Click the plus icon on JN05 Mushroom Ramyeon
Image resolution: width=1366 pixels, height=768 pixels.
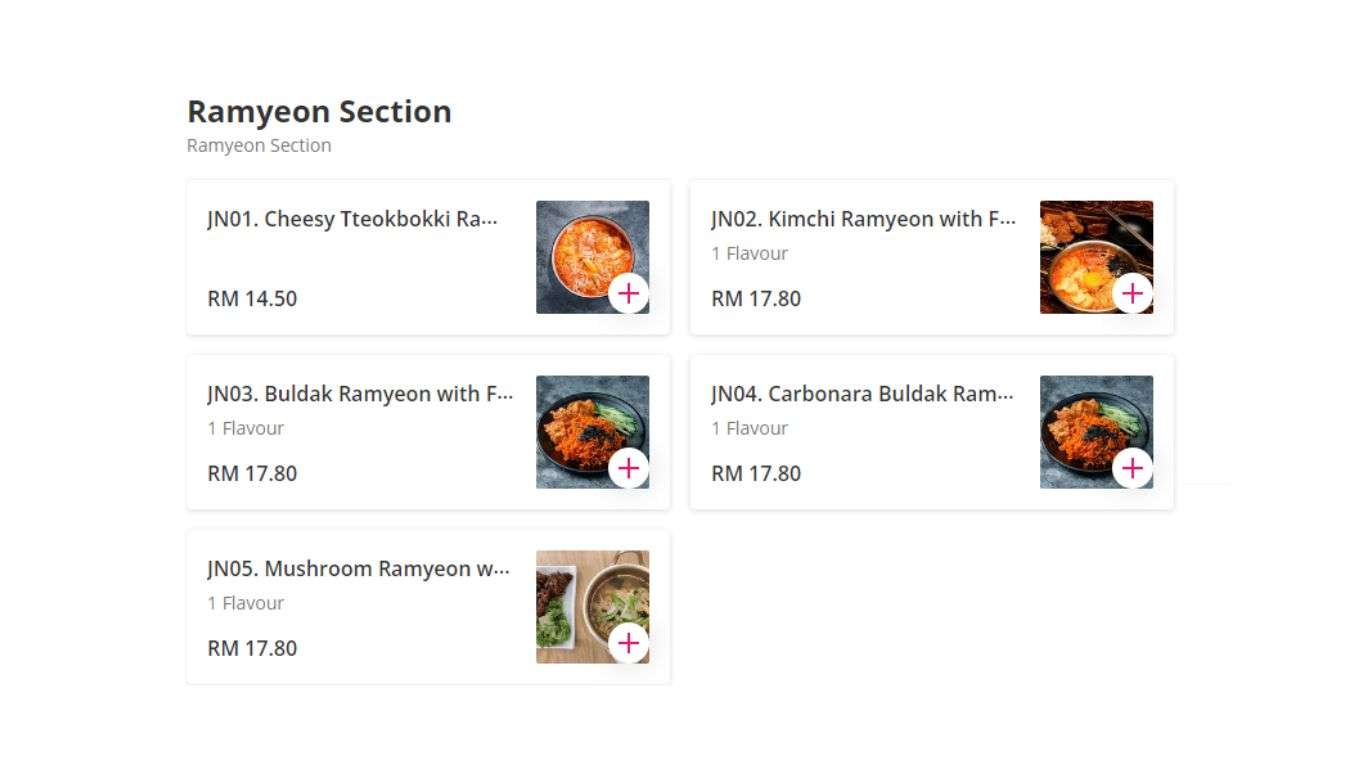pyautogui.click(x=629, y=643)
